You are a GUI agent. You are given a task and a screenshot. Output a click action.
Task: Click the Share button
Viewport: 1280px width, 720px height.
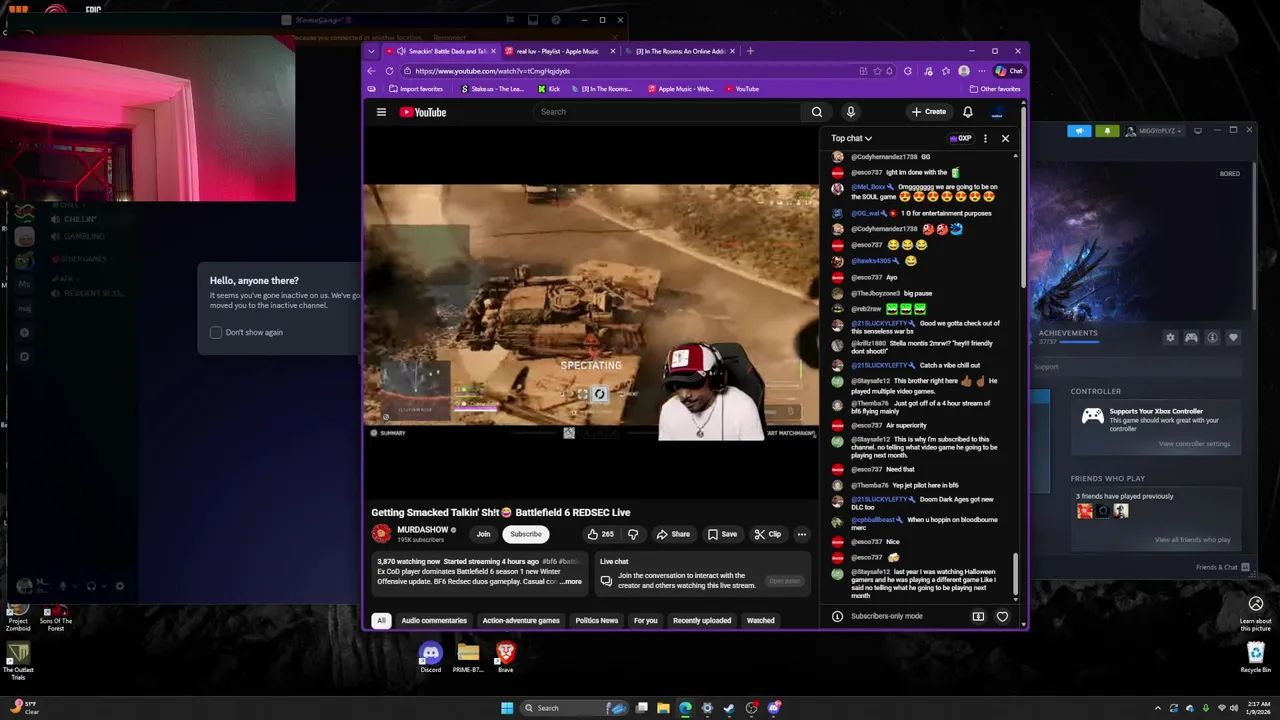click(673, 534)
